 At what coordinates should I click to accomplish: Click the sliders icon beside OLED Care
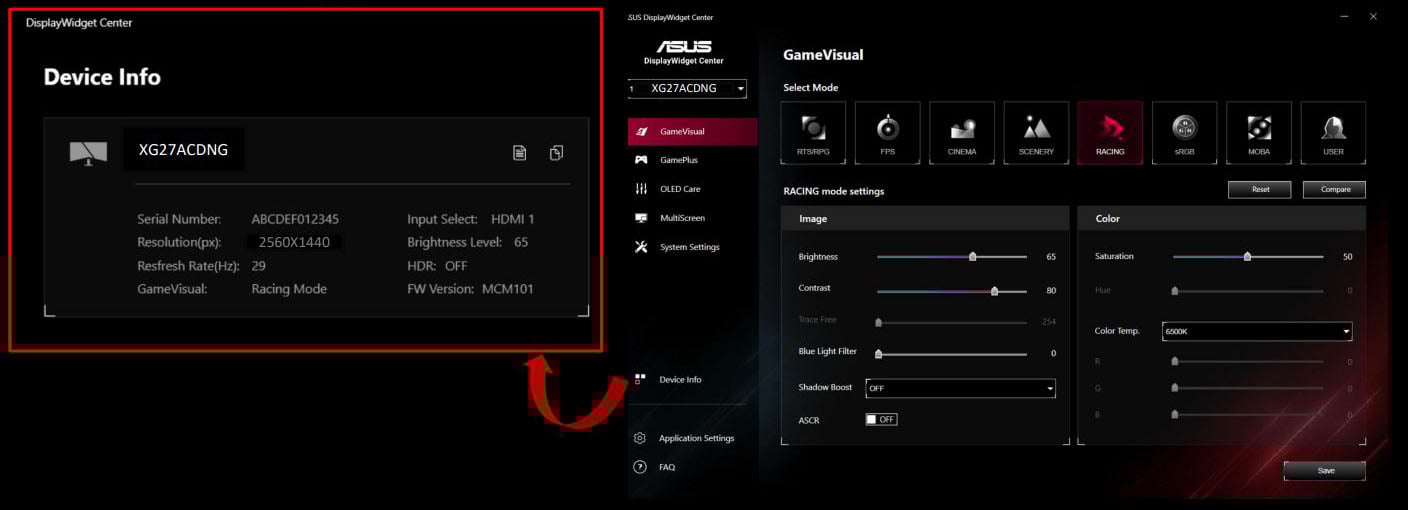click(641, 189)
